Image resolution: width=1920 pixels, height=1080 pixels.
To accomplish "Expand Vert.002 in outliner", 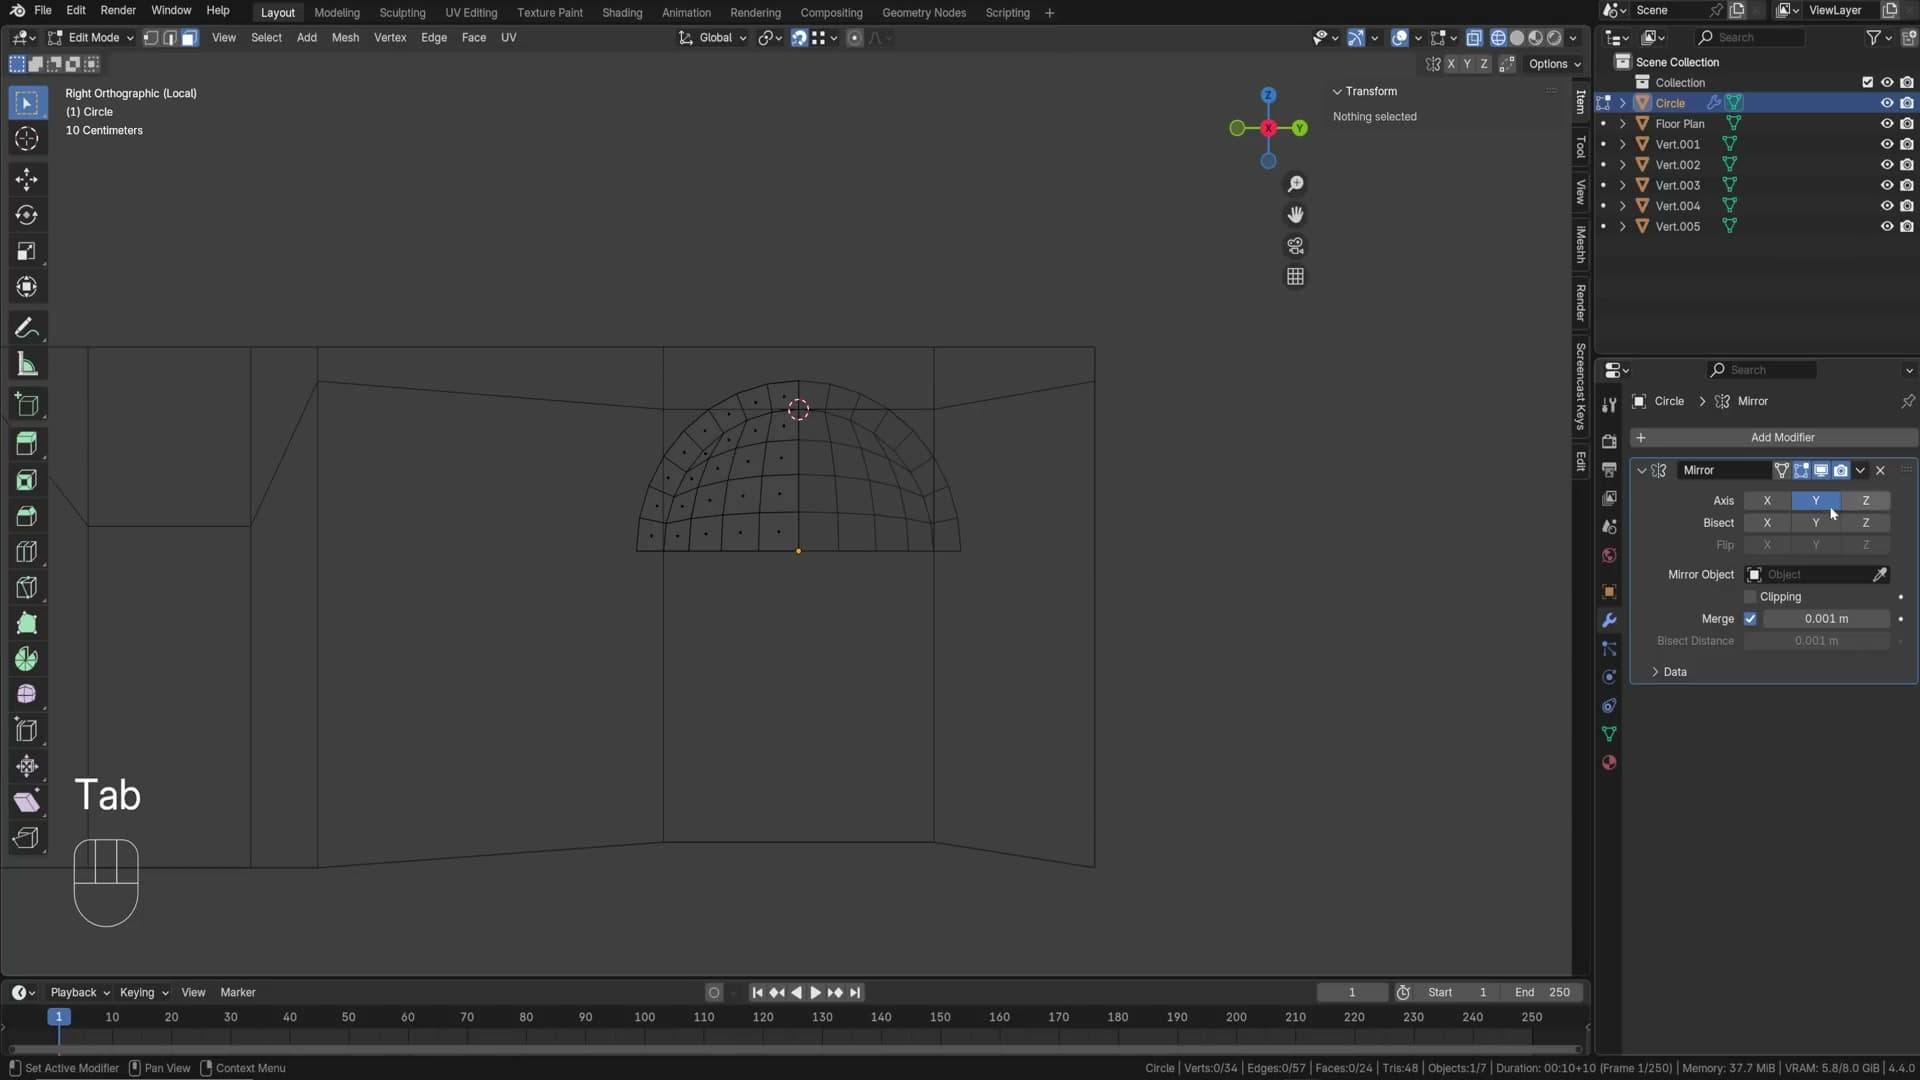I will pyautogui.click(x=1622, y=165).
